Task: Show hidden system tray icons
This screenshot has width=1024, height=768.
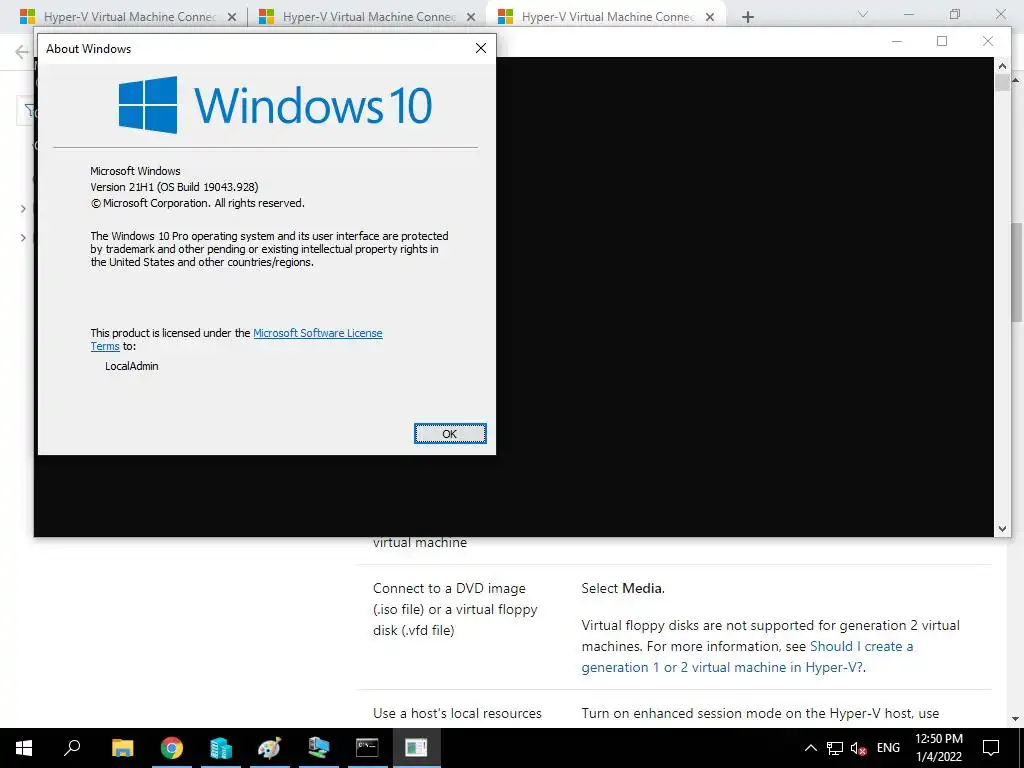Action: tap(810, 748)
